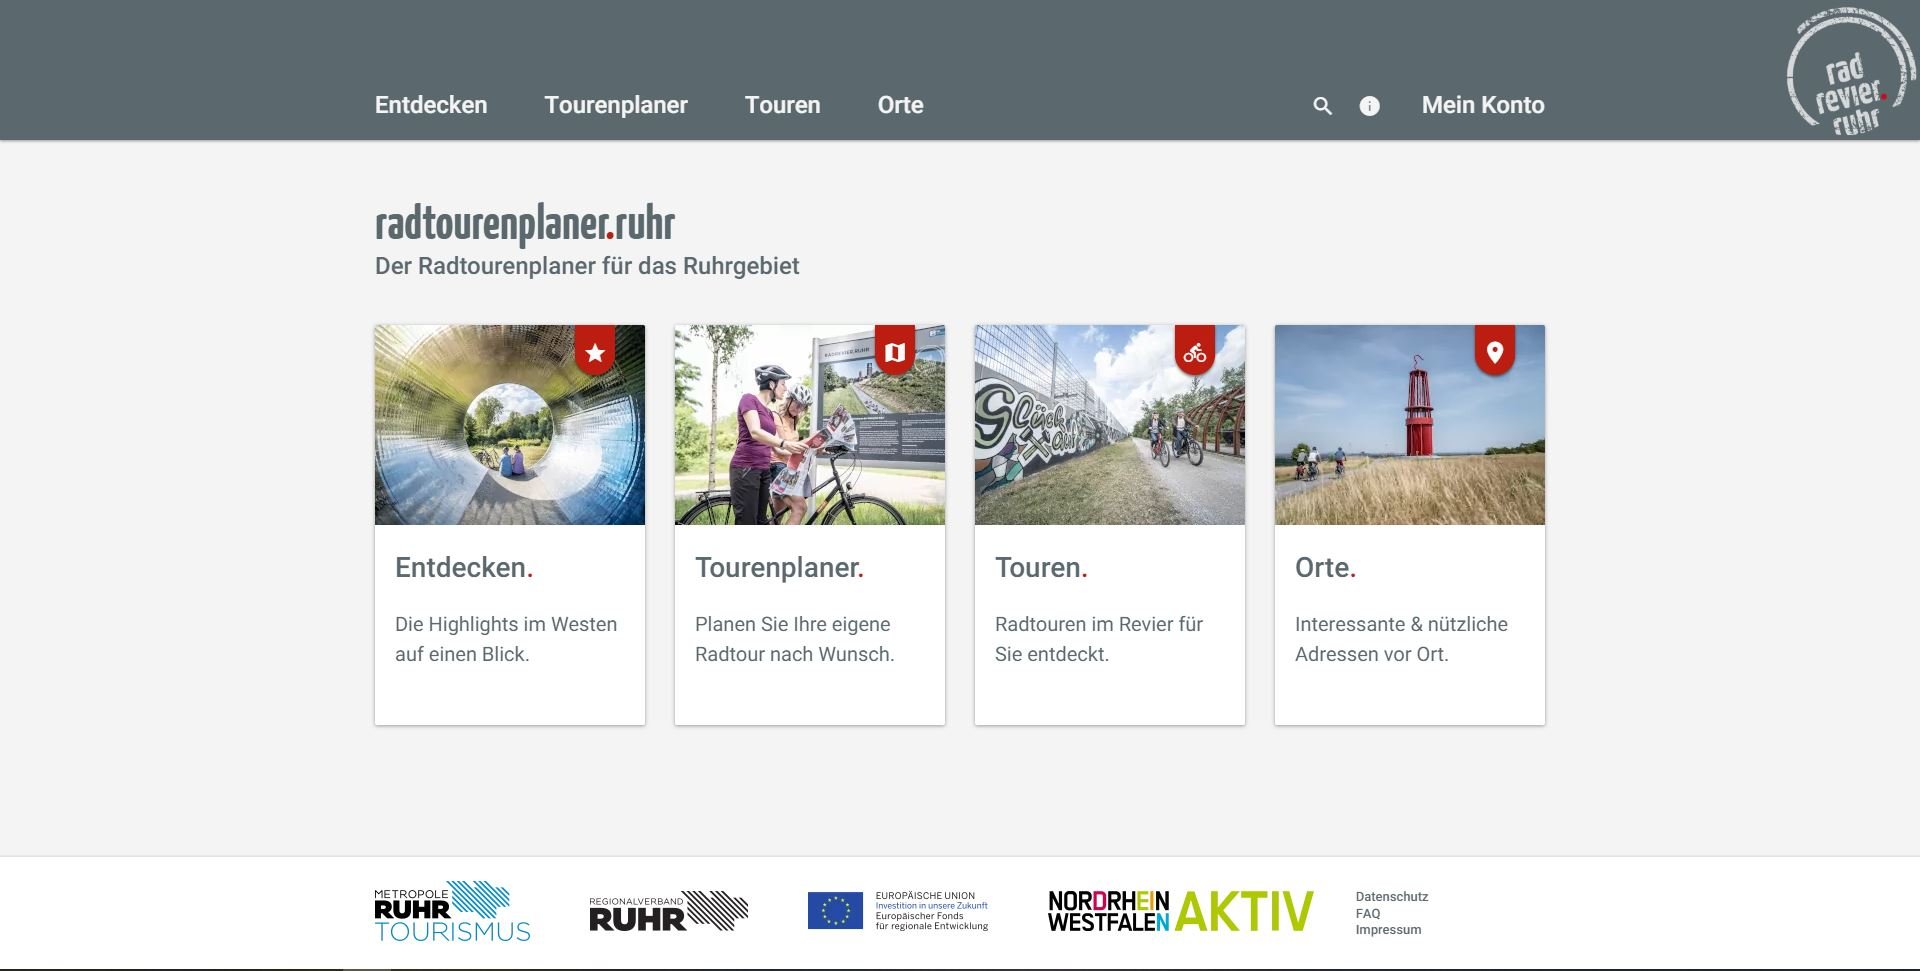Click the star badge on Entdecken card
The width and height of the screenshot is (1920, 971).
(x=595, y=351)
